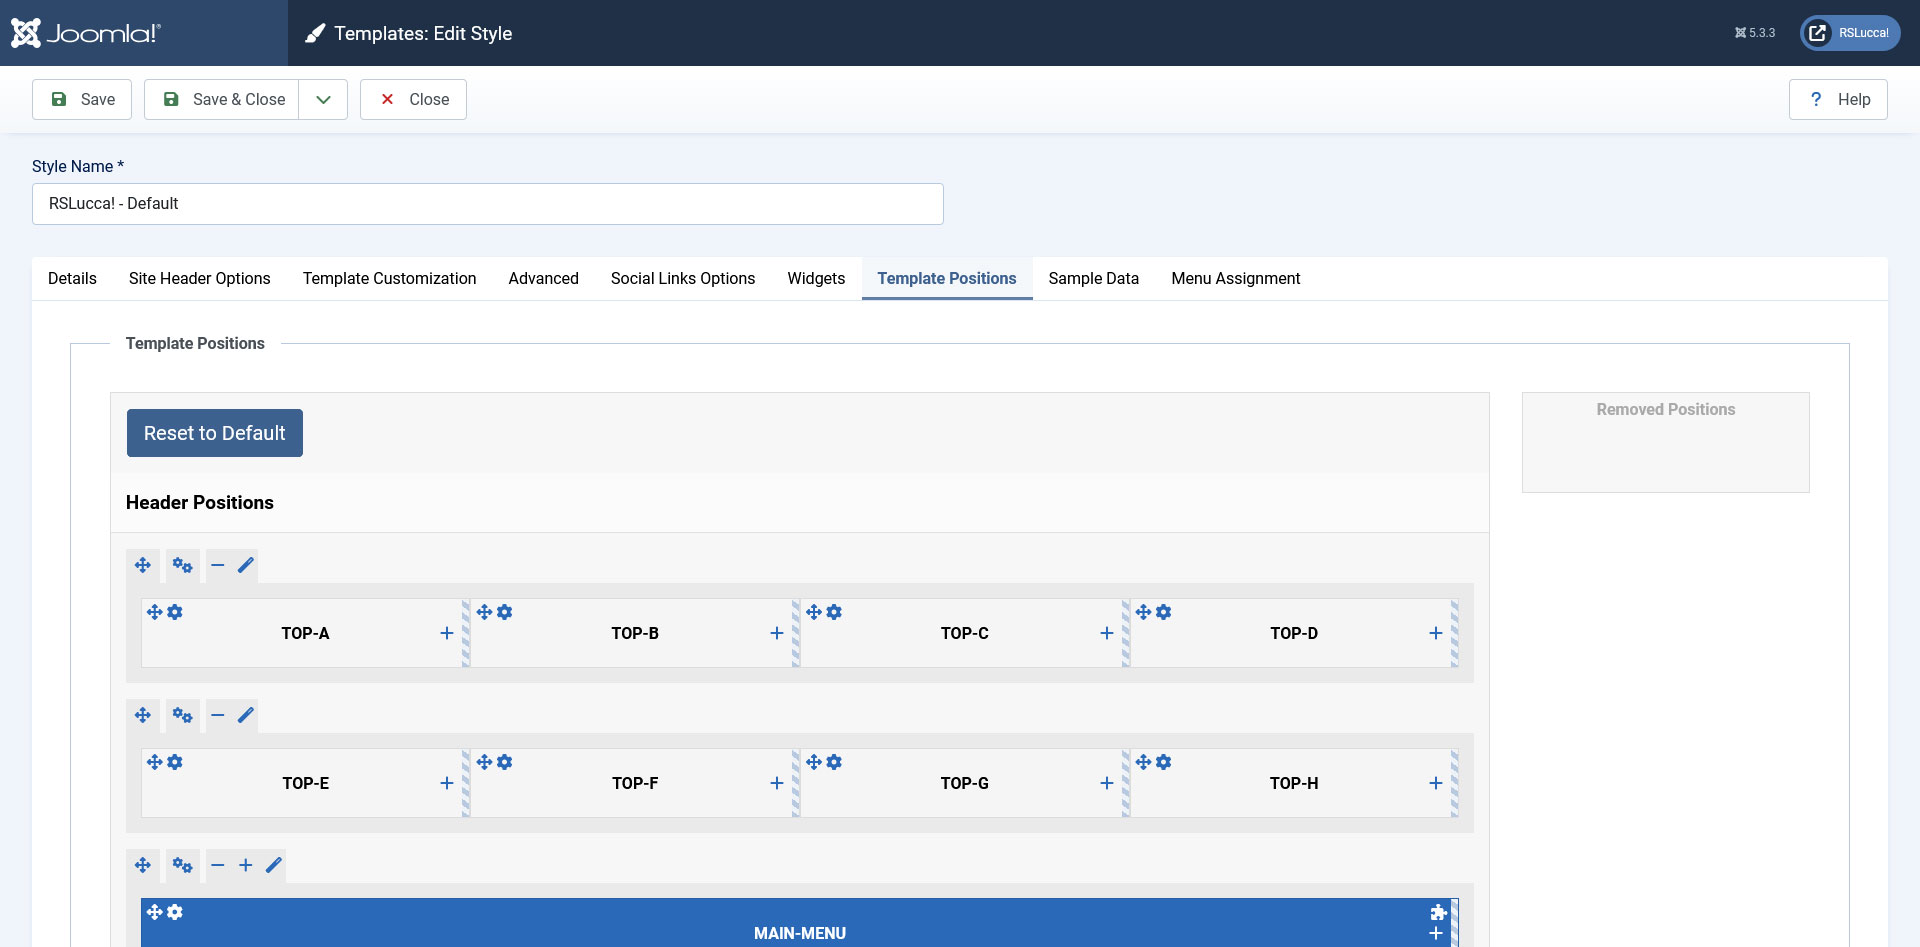Click the puzzle piece icon on MAIN-MENU
Screen dimensions: 1920x947
click(x=1438, y=912)
